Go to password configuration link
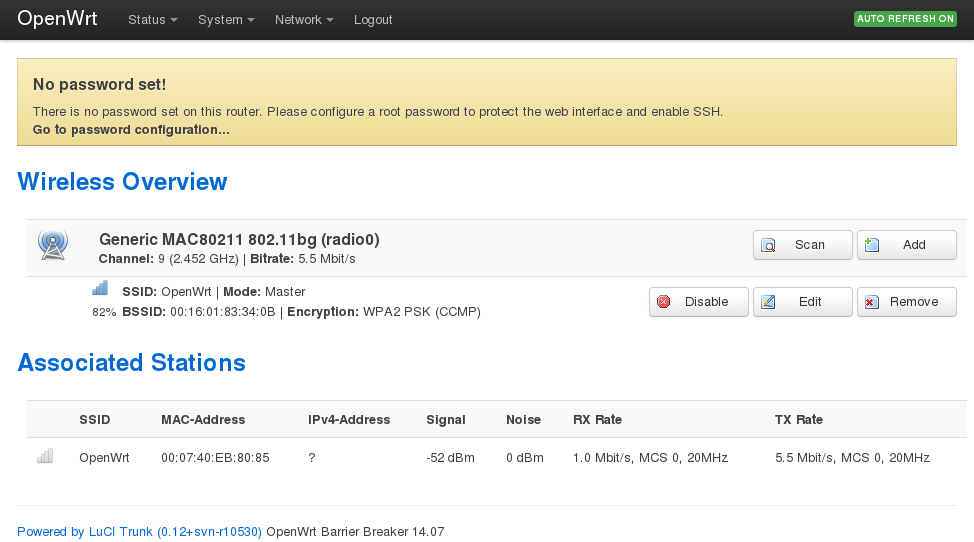Viewport: 974px width, 542px height. click(x=131, y=130)
